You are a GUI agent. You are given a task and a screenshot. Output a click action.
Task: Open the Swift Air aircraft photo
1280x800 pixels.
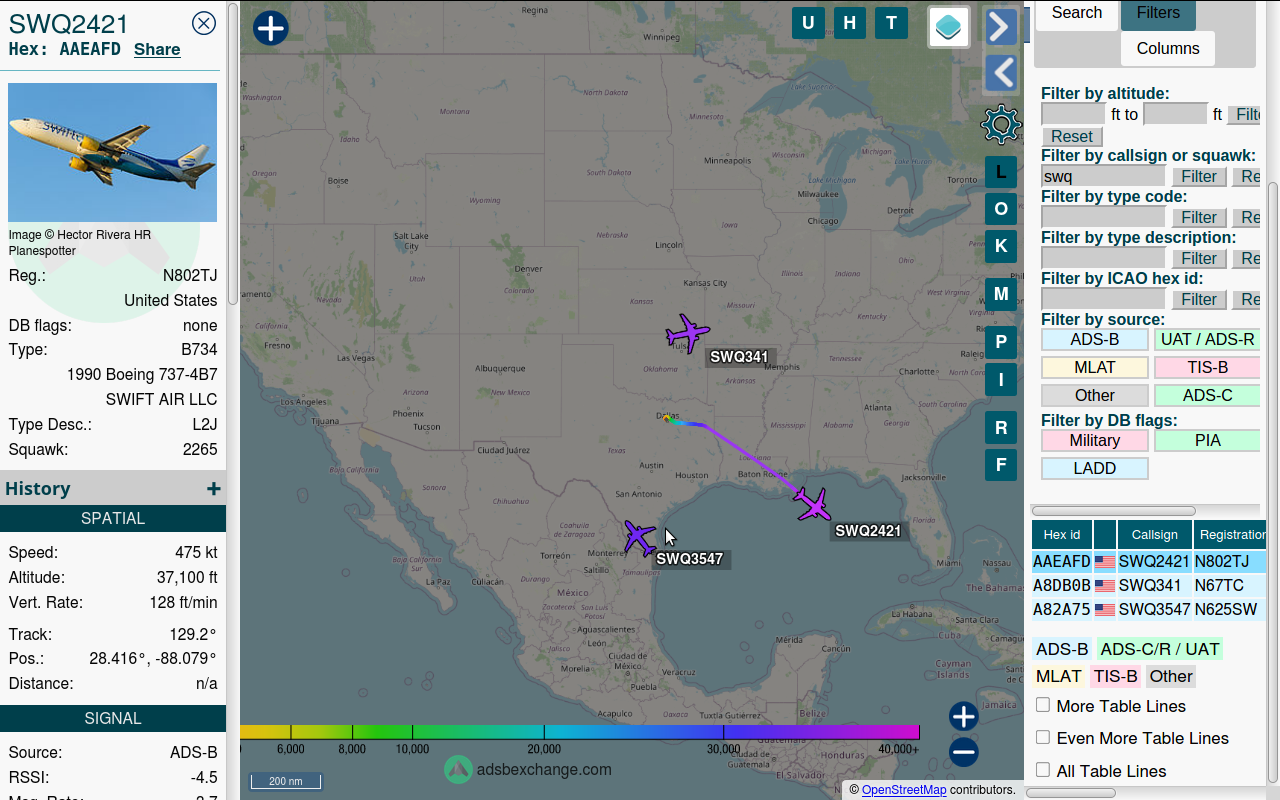[x=112, y=152]
